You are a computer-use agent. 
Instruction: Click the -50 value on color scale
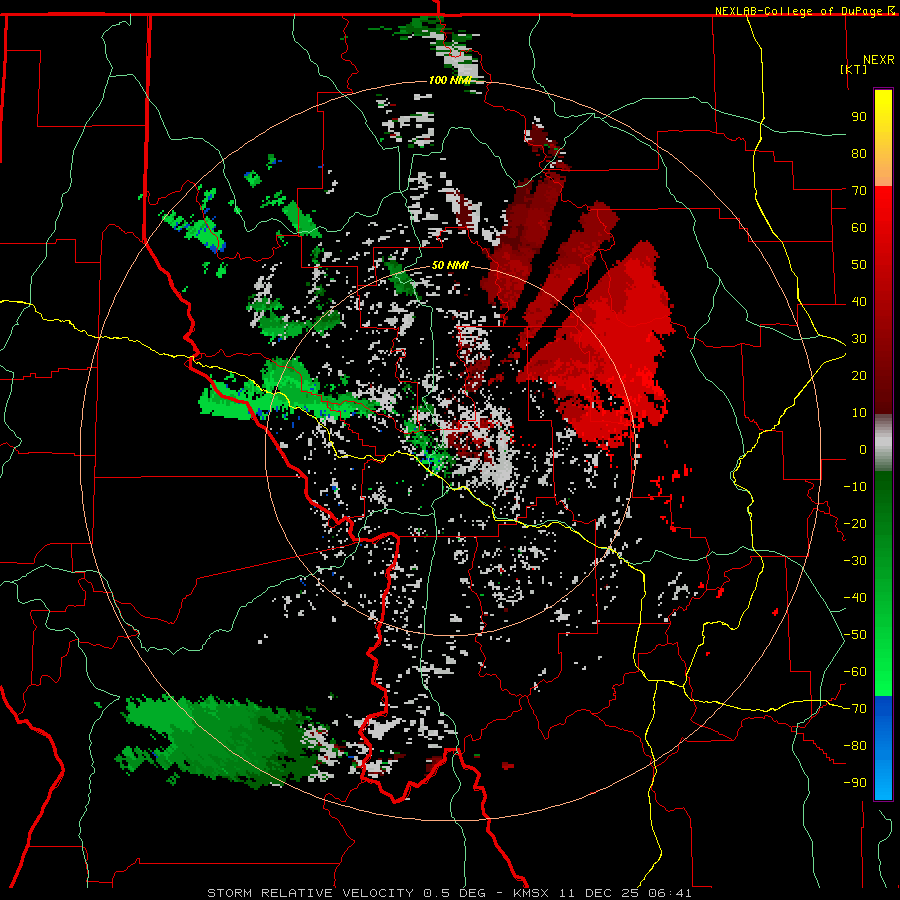(x=855, y=635)
